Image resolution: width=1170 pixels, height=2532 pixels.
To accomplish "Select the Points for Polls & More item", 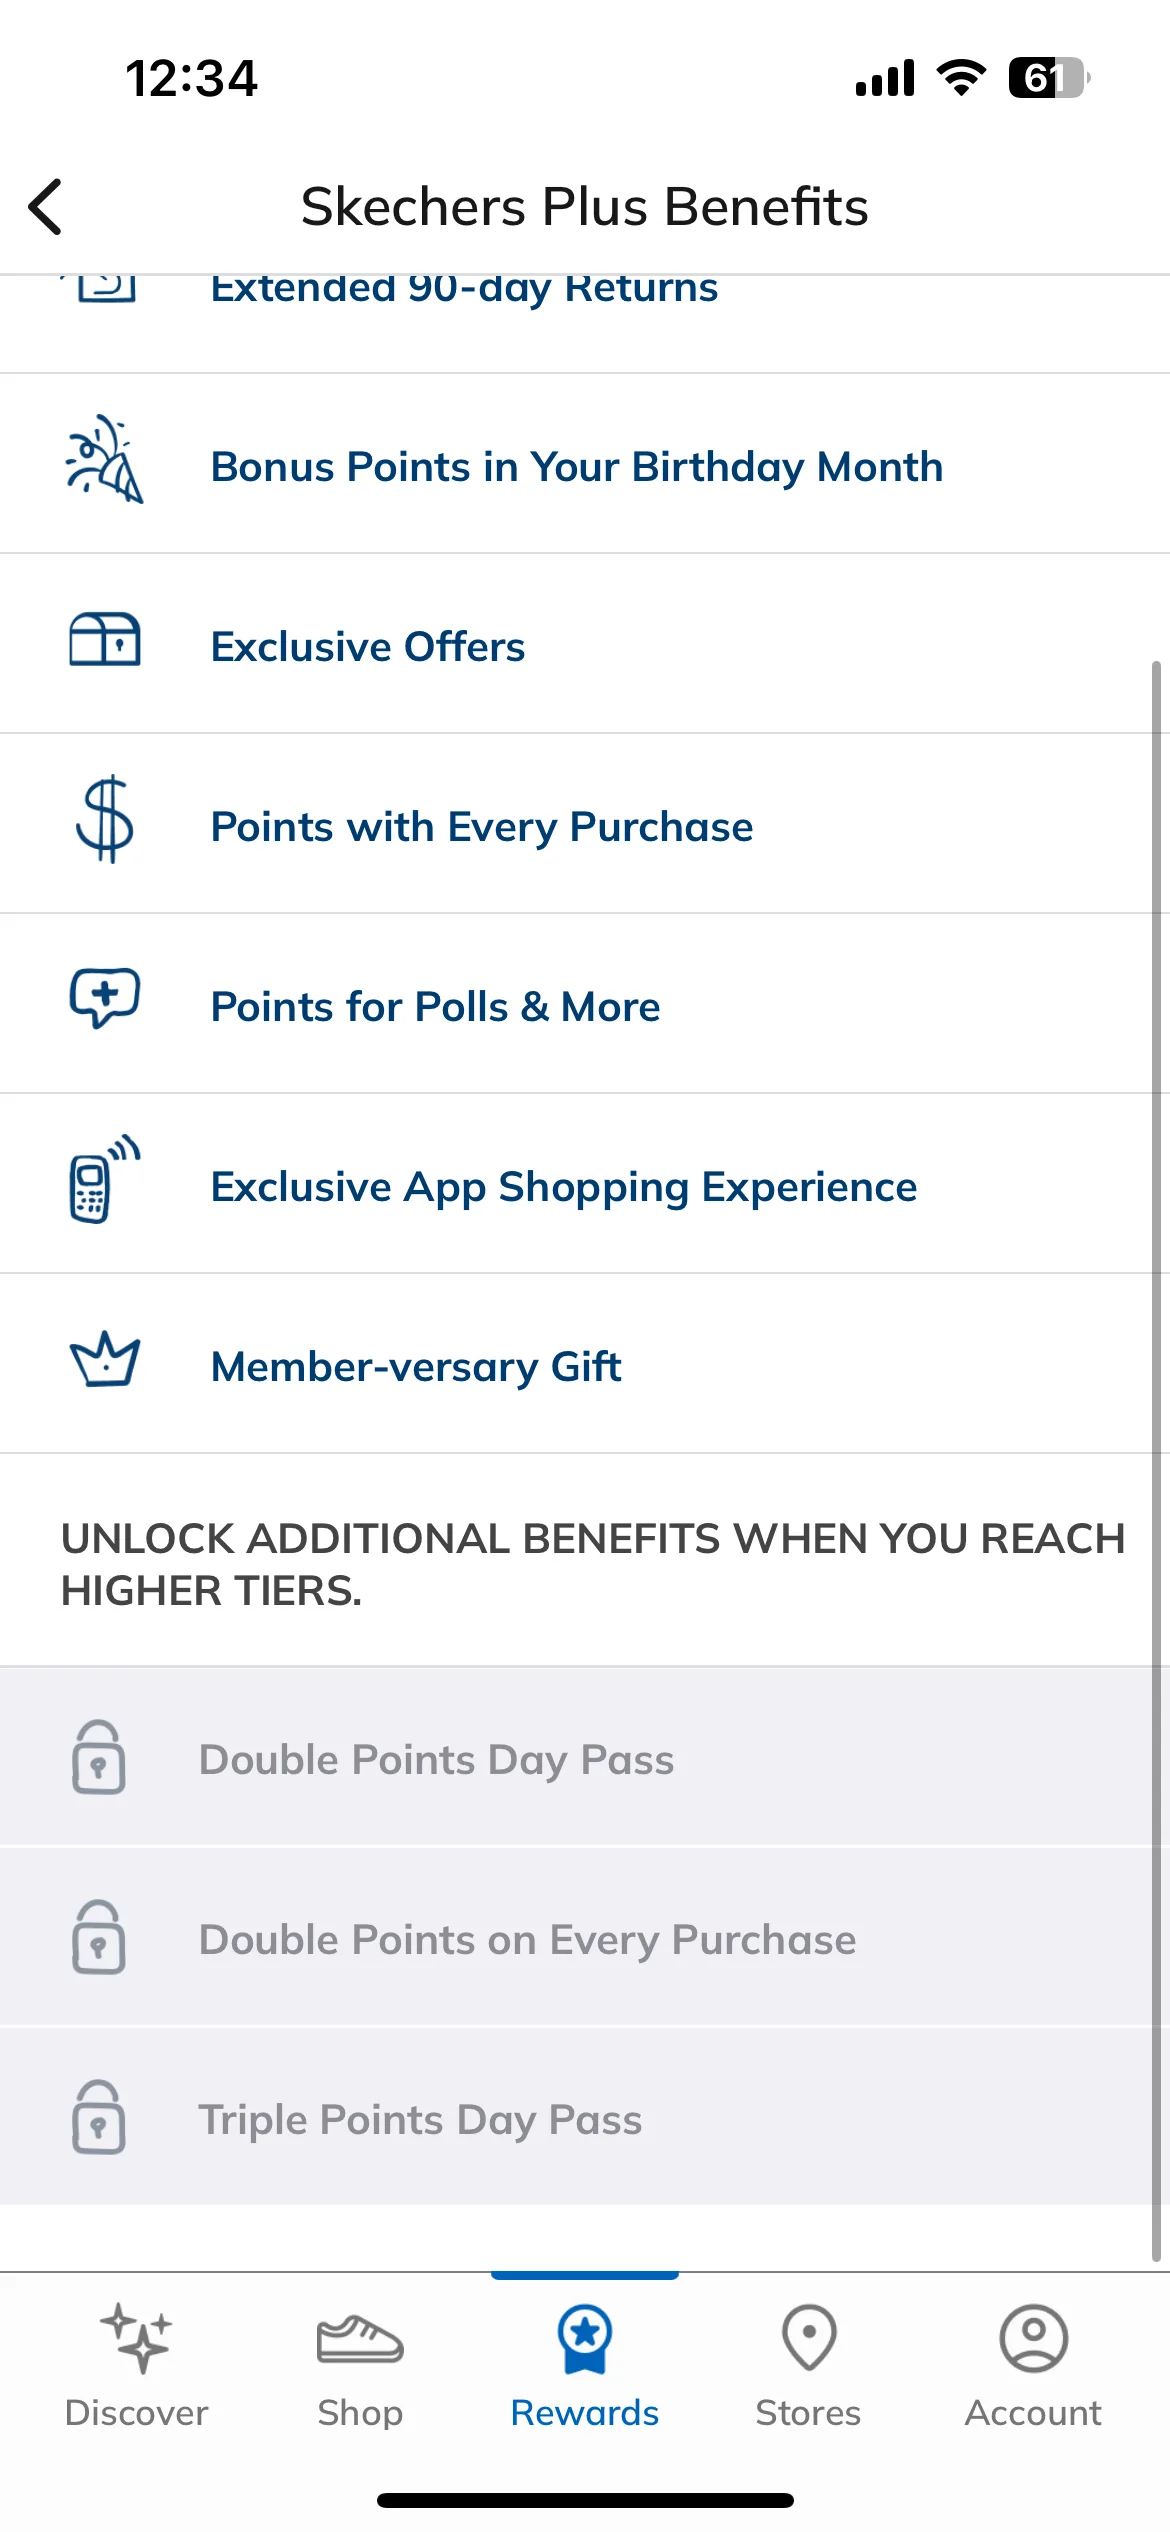I will point(585,1004).
